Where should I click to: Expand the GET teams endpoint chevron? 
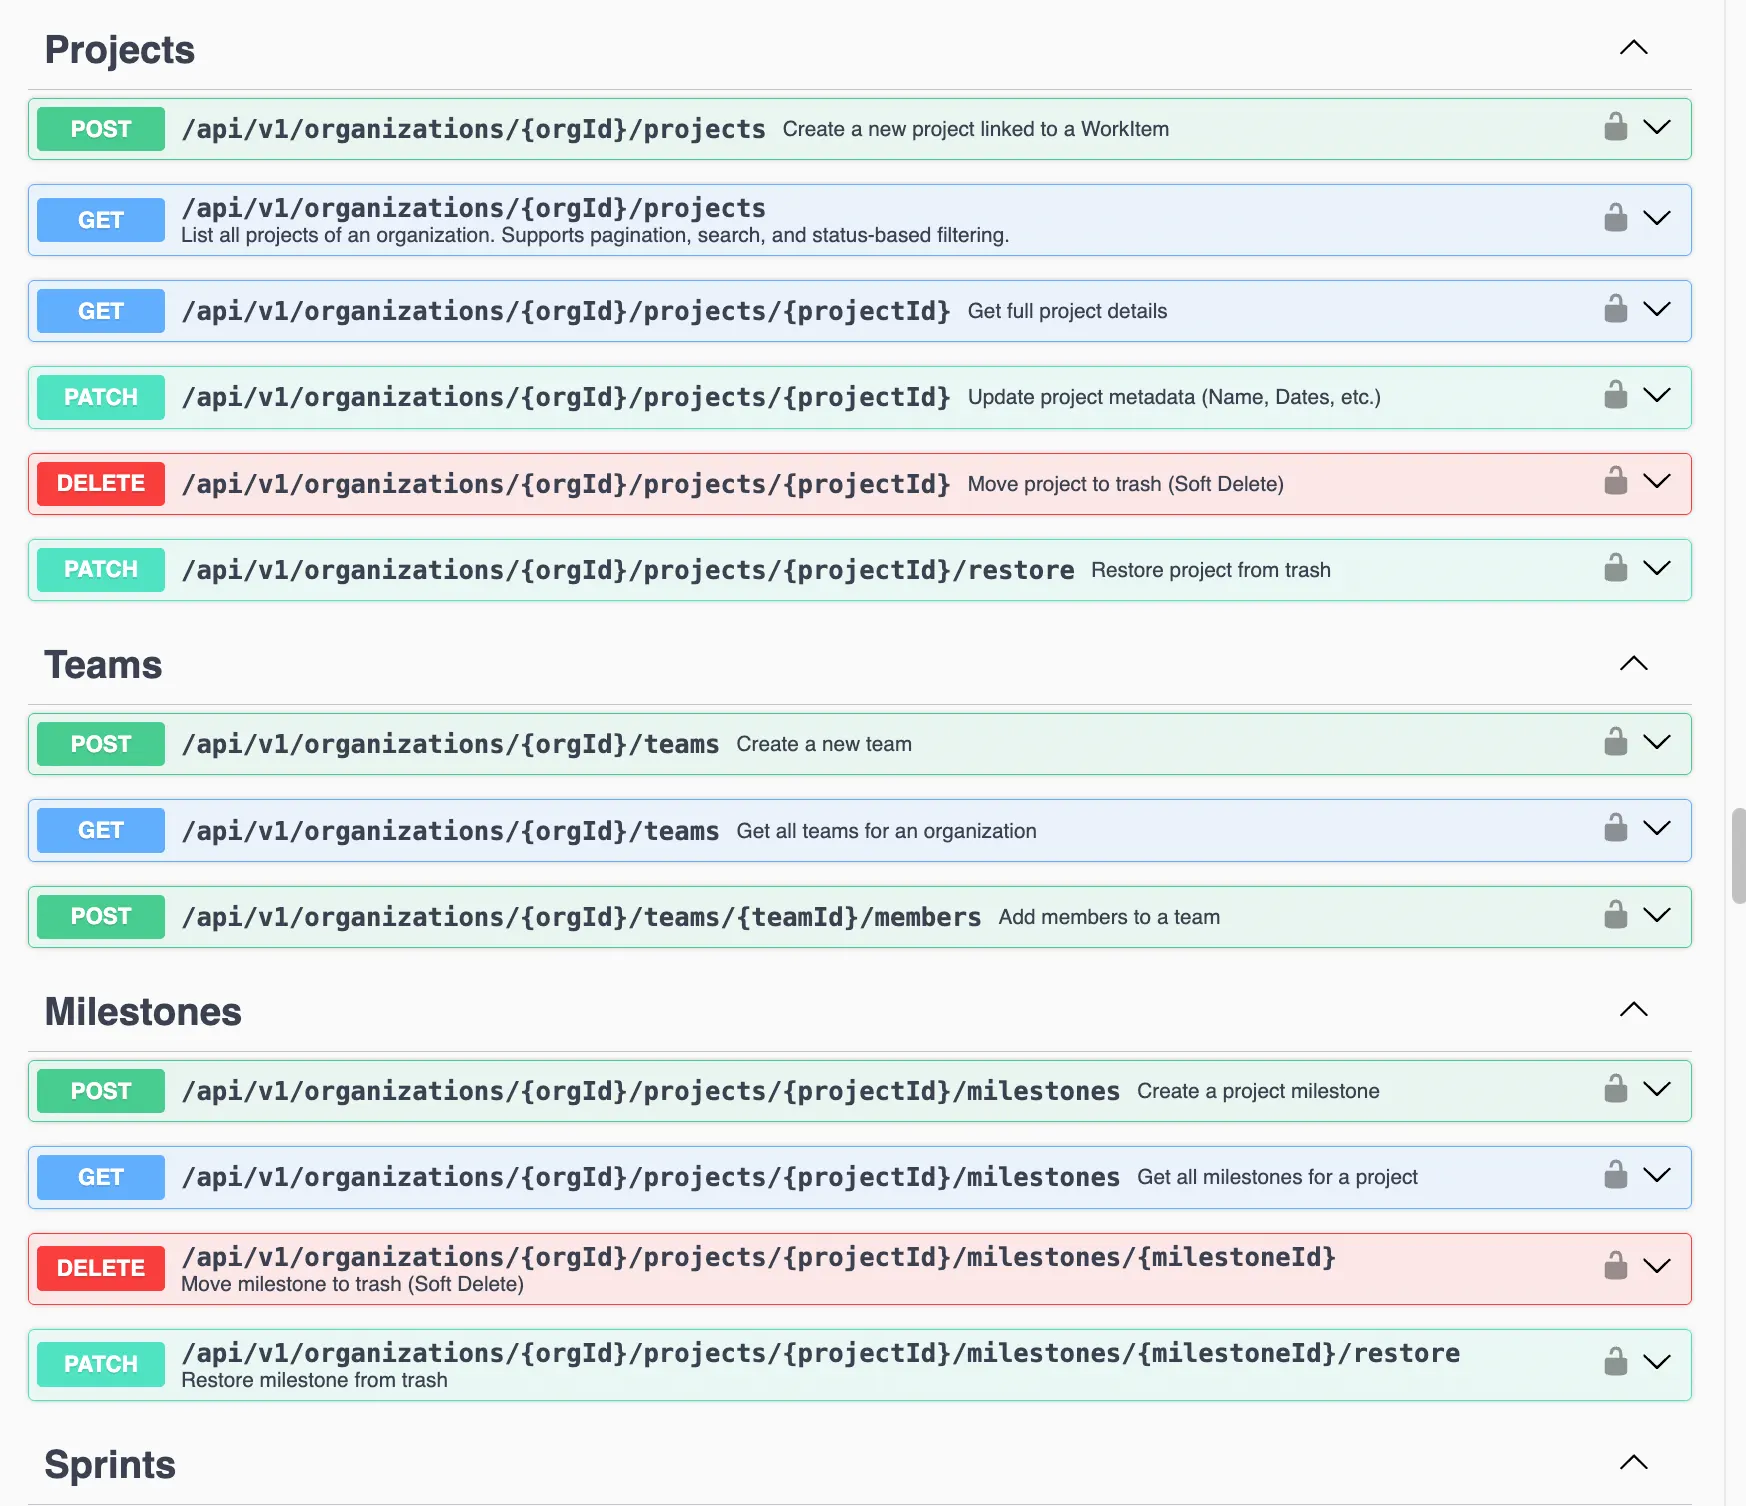[1657, 830]
